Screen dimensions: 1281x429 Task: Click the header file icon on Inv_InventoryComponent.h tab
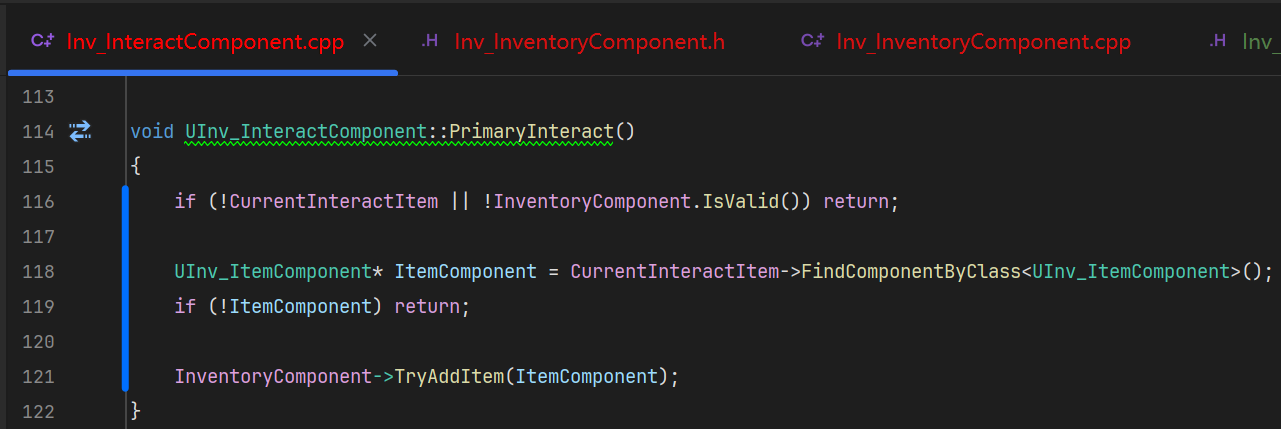click(x=430, y=41)
